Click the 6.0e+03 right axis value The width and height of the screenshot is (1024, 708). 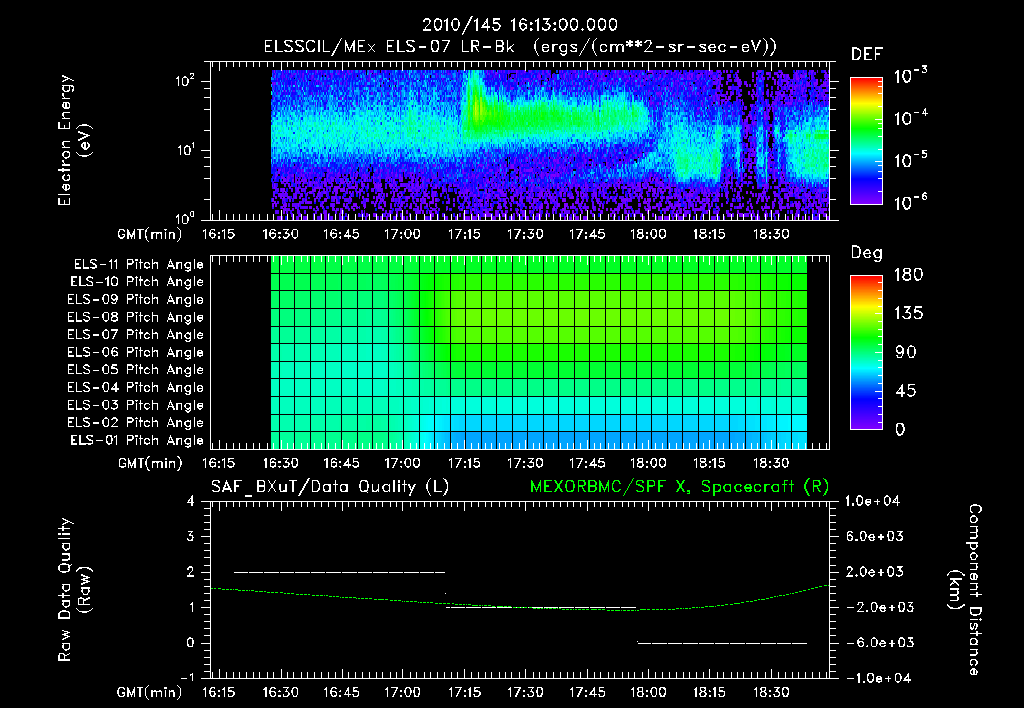[x=874, y=537]
